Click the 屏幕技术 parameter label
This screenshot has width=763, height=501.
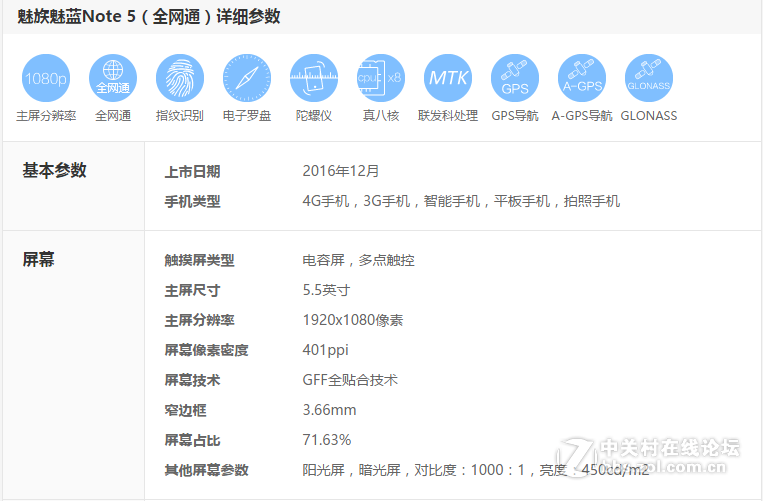coord(193,380)
